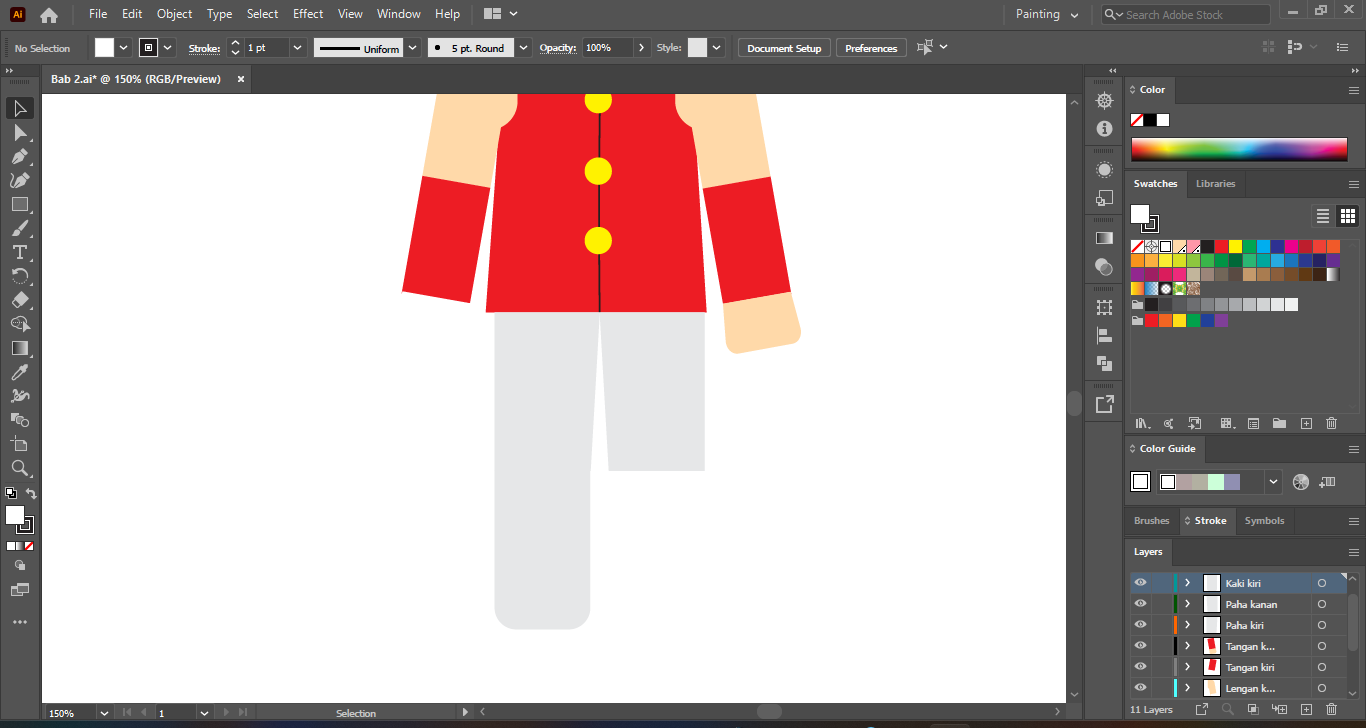Select the Pen tool
This screenshot has width=1366, height=728.
click(x=19, y=156)
